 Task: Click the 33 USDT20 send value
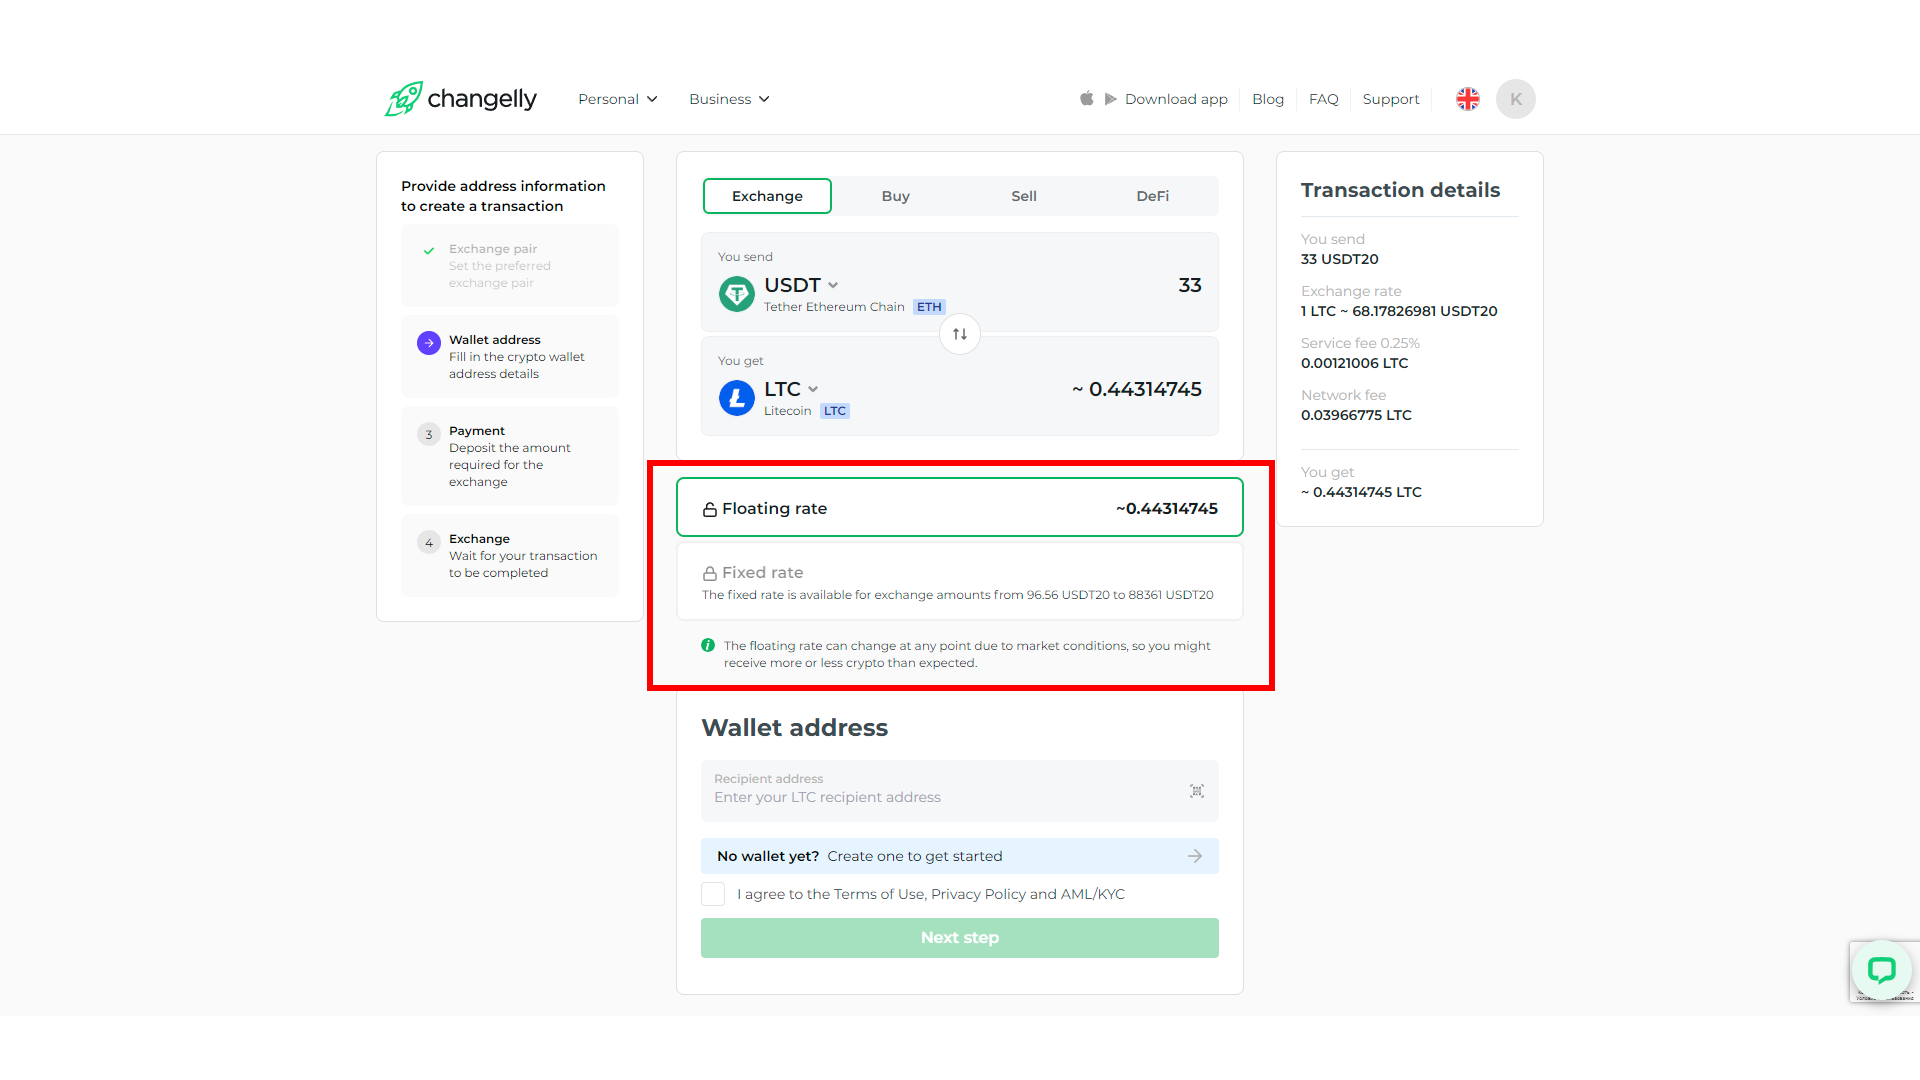(x=1339, y=259)
